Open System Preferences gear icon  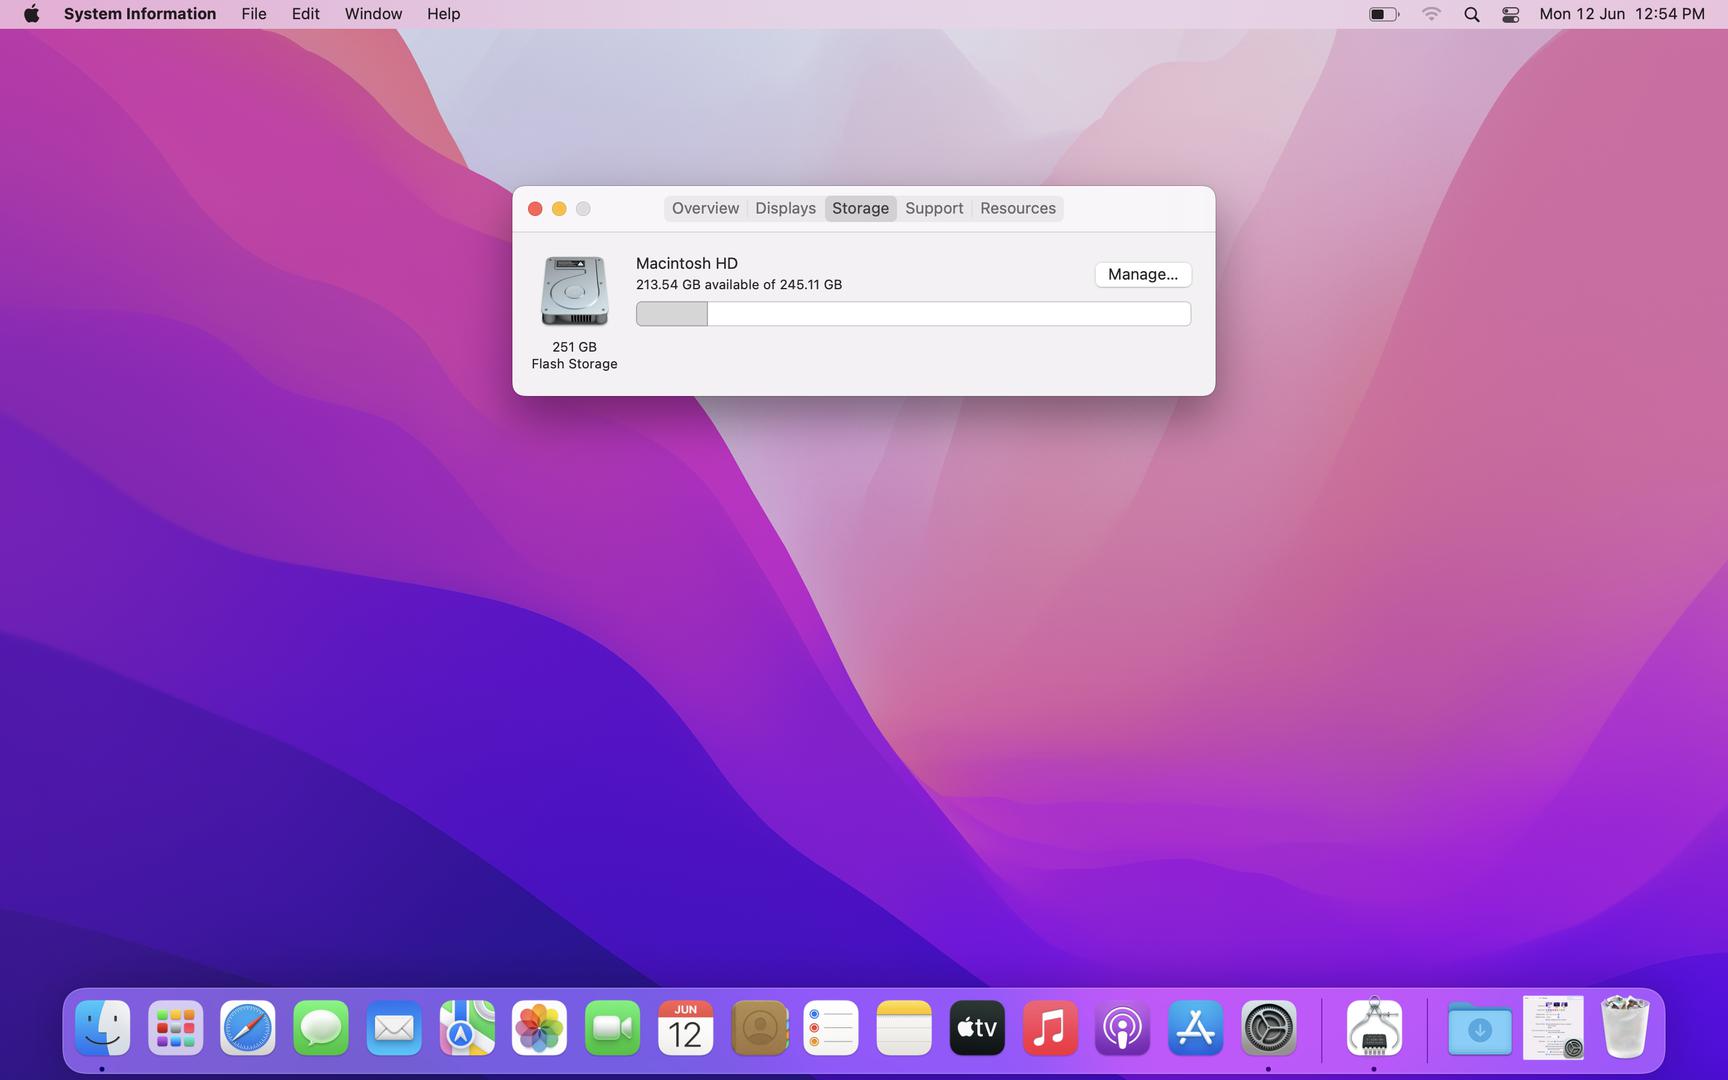[1268, 1028]
